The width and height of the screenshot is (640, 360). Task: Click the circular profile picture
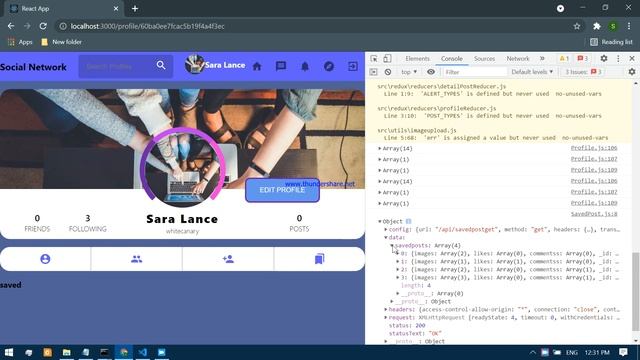(182, 168)
